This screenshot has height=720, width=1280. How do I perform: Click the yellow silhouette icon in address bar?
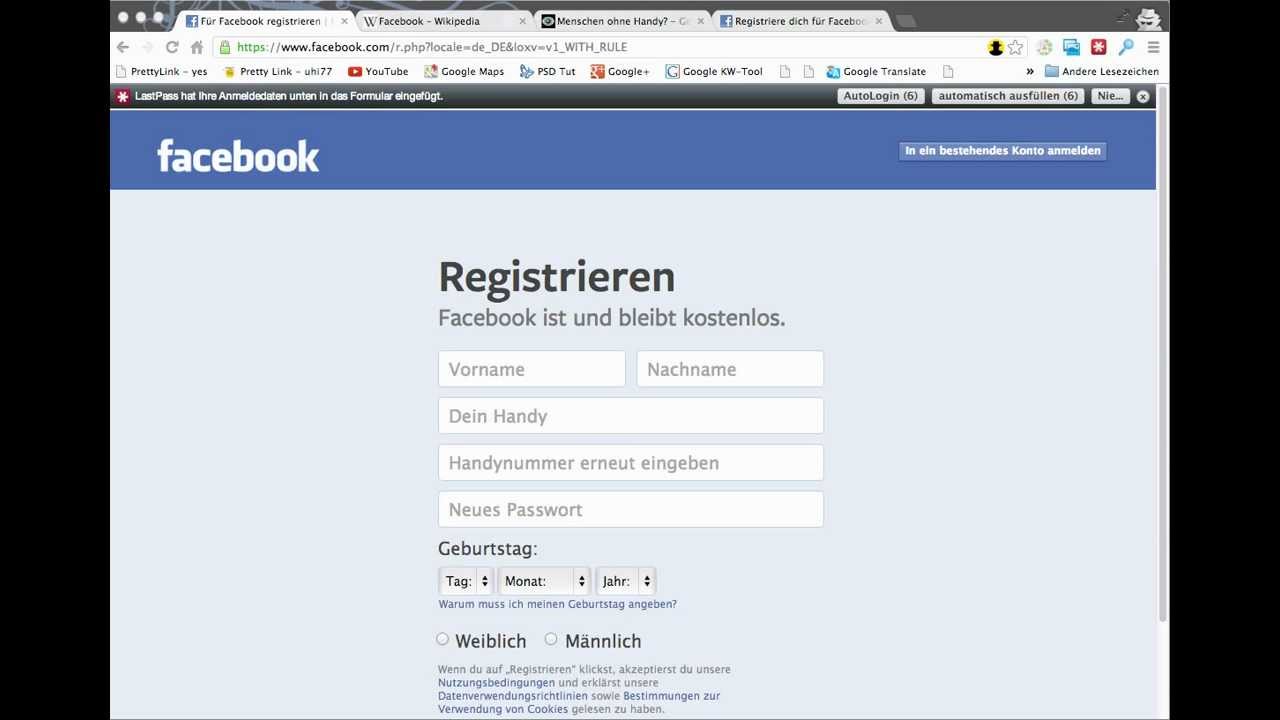point(995,47)
